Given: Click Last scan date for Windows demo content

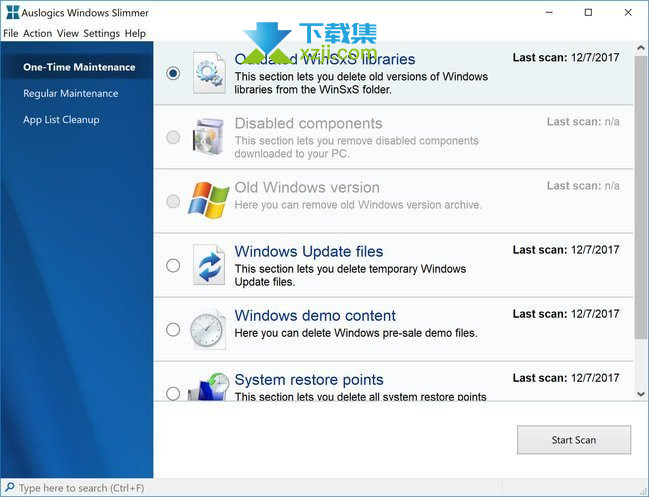Looking at the screenshot, I should coord(566,314).
